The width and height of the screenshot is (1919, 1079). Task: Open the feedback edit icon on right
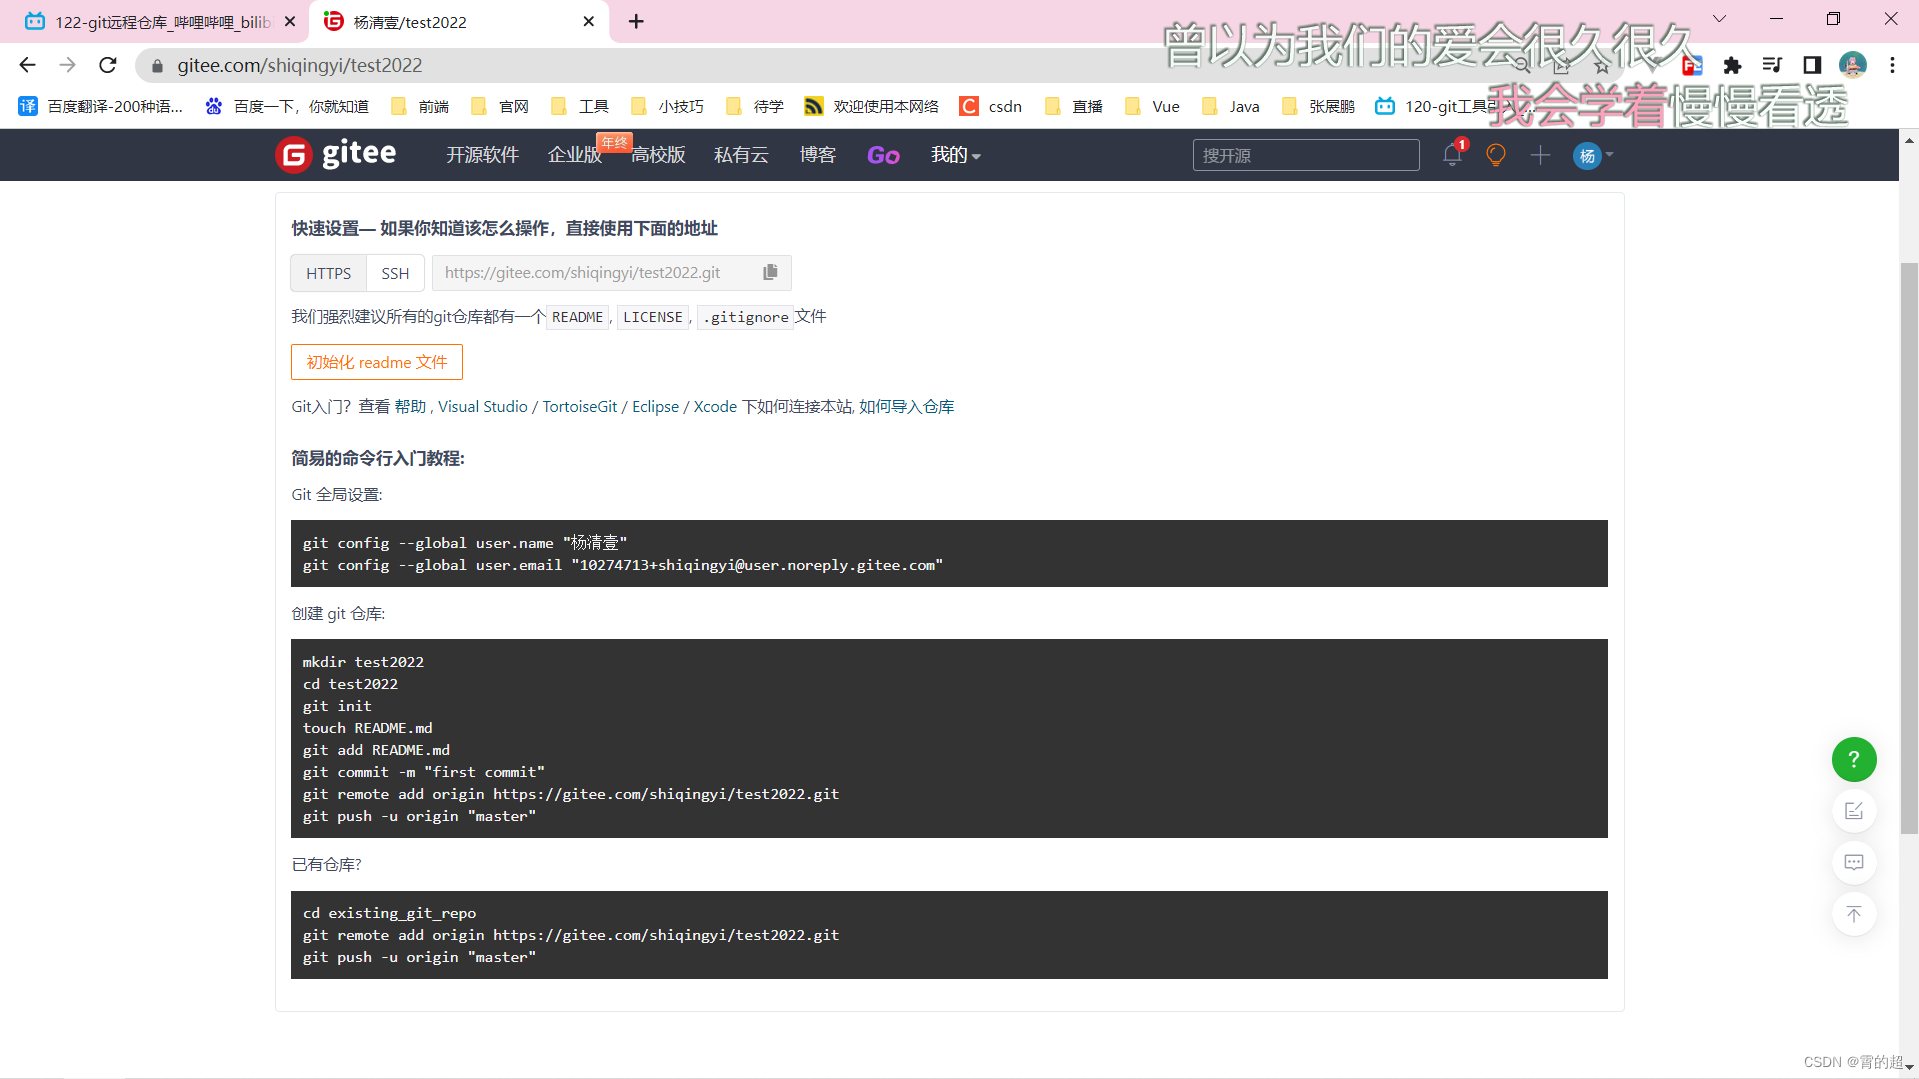[1854, 811]
